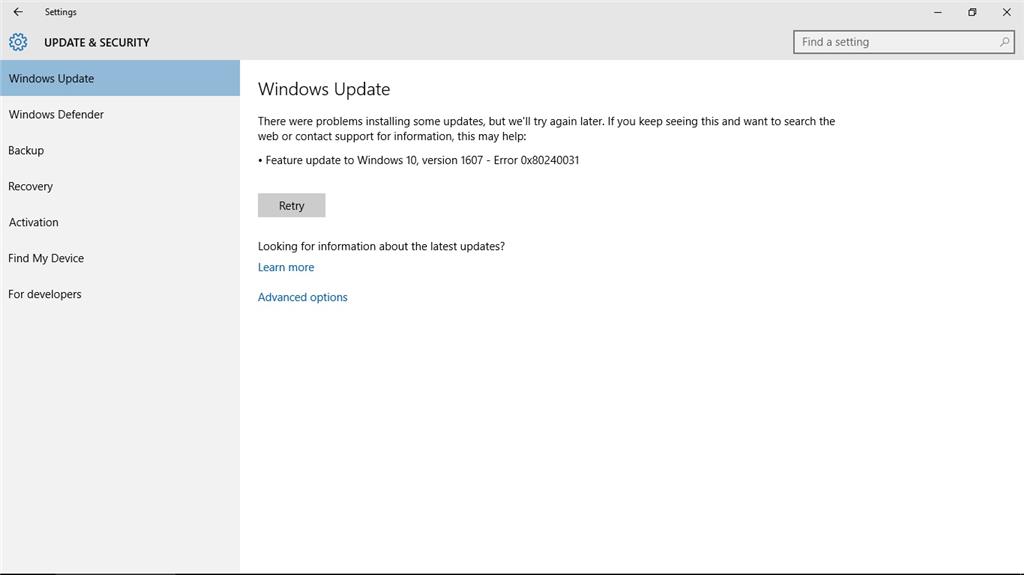Viewport: 1024px width, 575px height.
Task: Minimize the Settings window
Action: click(x=938, y=12)
